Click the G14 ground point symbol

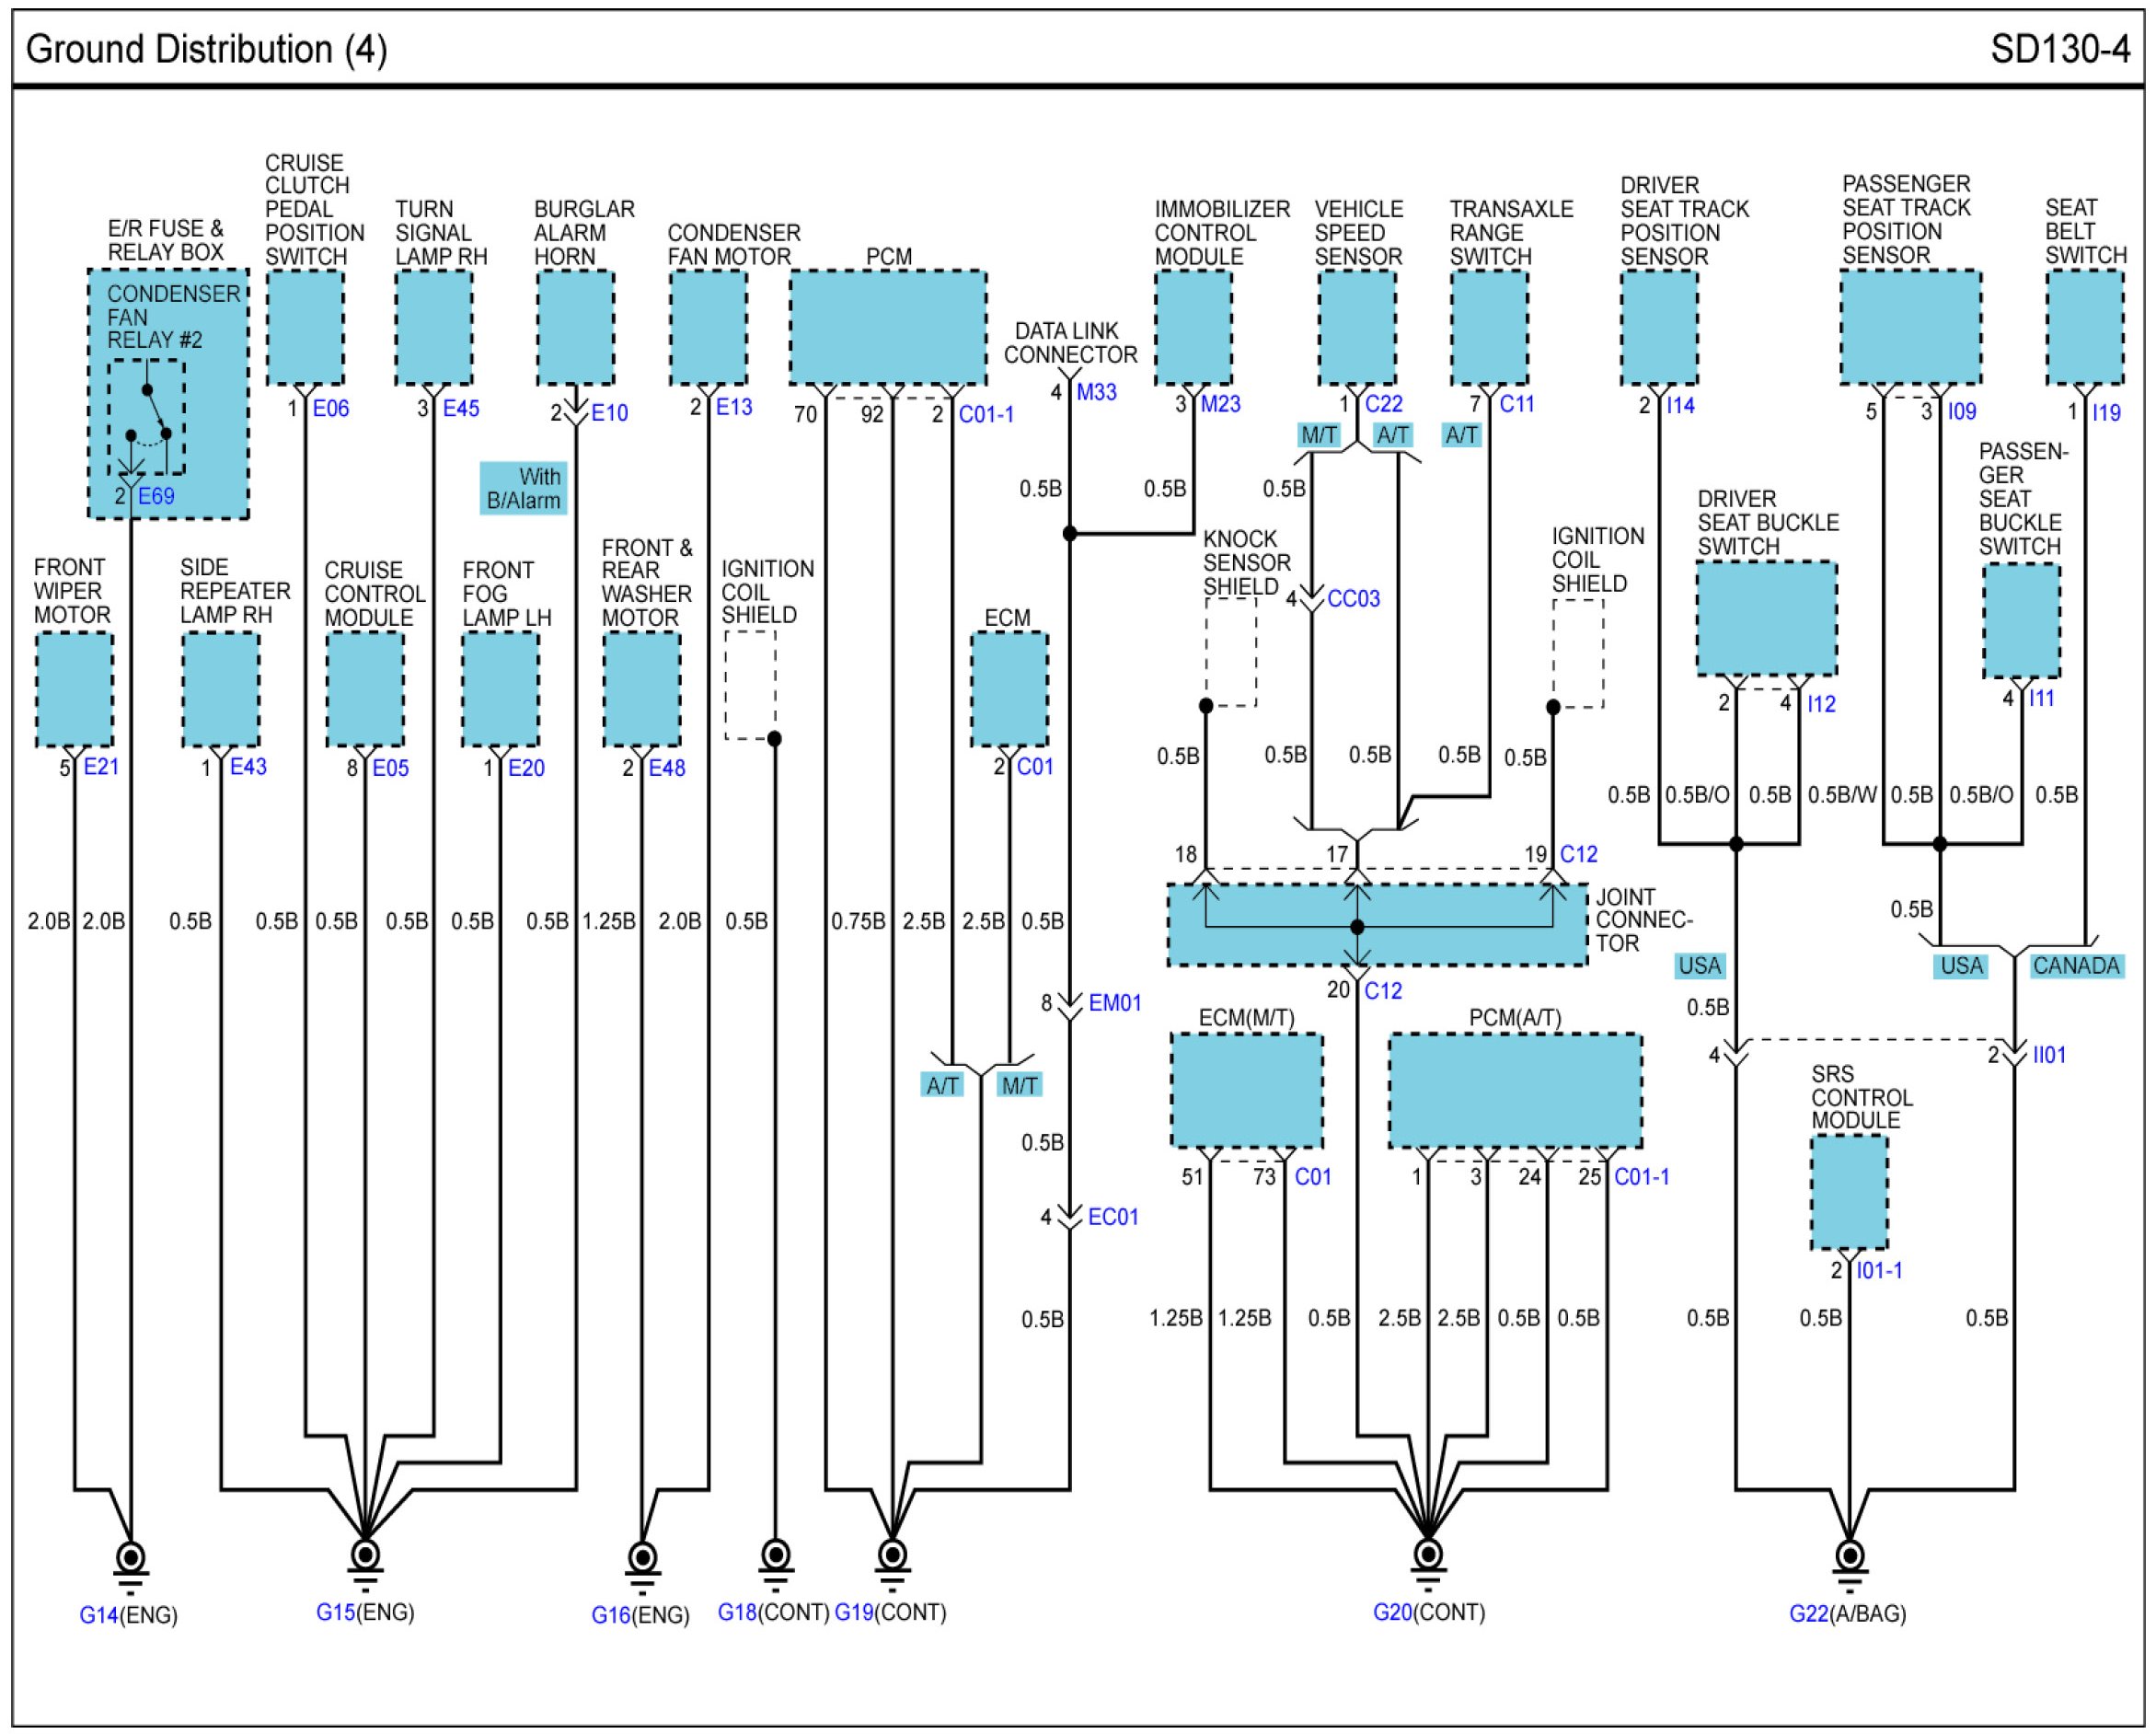(131, 1558)
